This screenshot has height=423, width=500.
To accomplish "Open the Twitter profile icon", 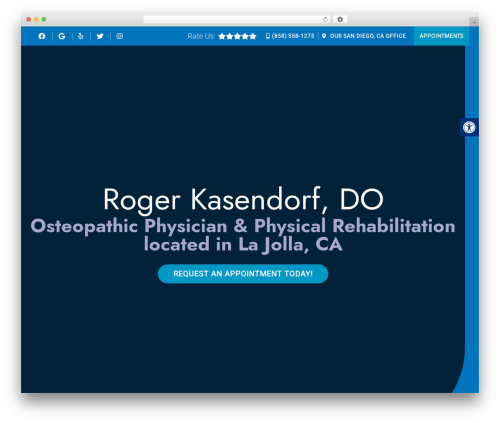I will pyautogui.click(x=100, y=36).
